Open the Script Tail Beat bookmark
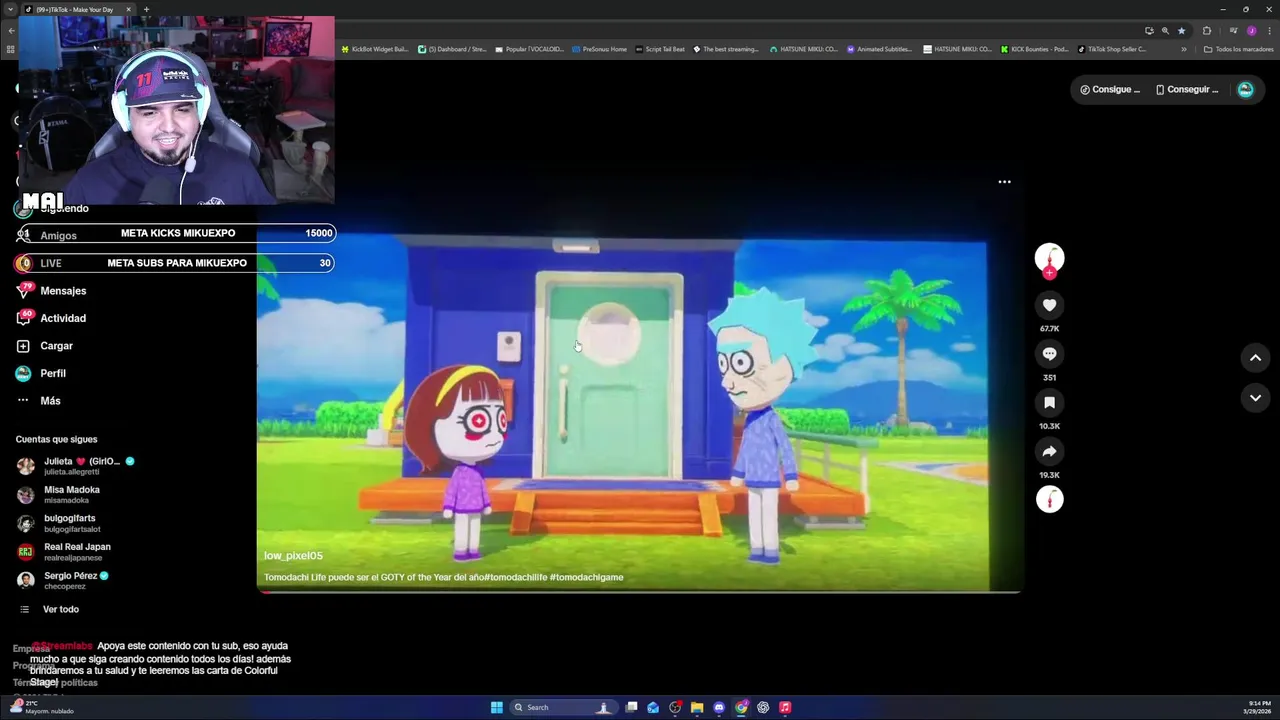Screen dimensions: 1280x720 (660, 49)
